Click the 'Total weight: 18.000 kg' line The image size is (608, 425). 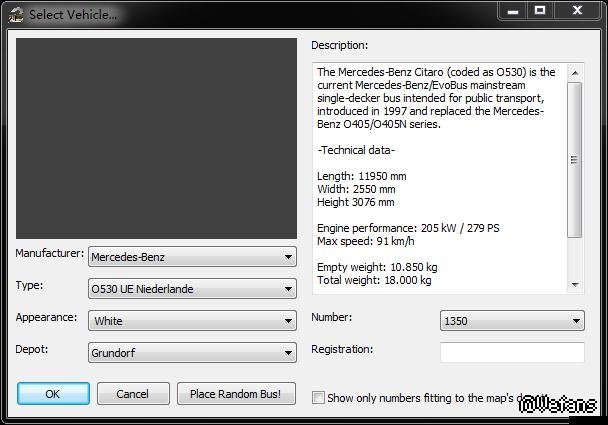coord(374,280)
